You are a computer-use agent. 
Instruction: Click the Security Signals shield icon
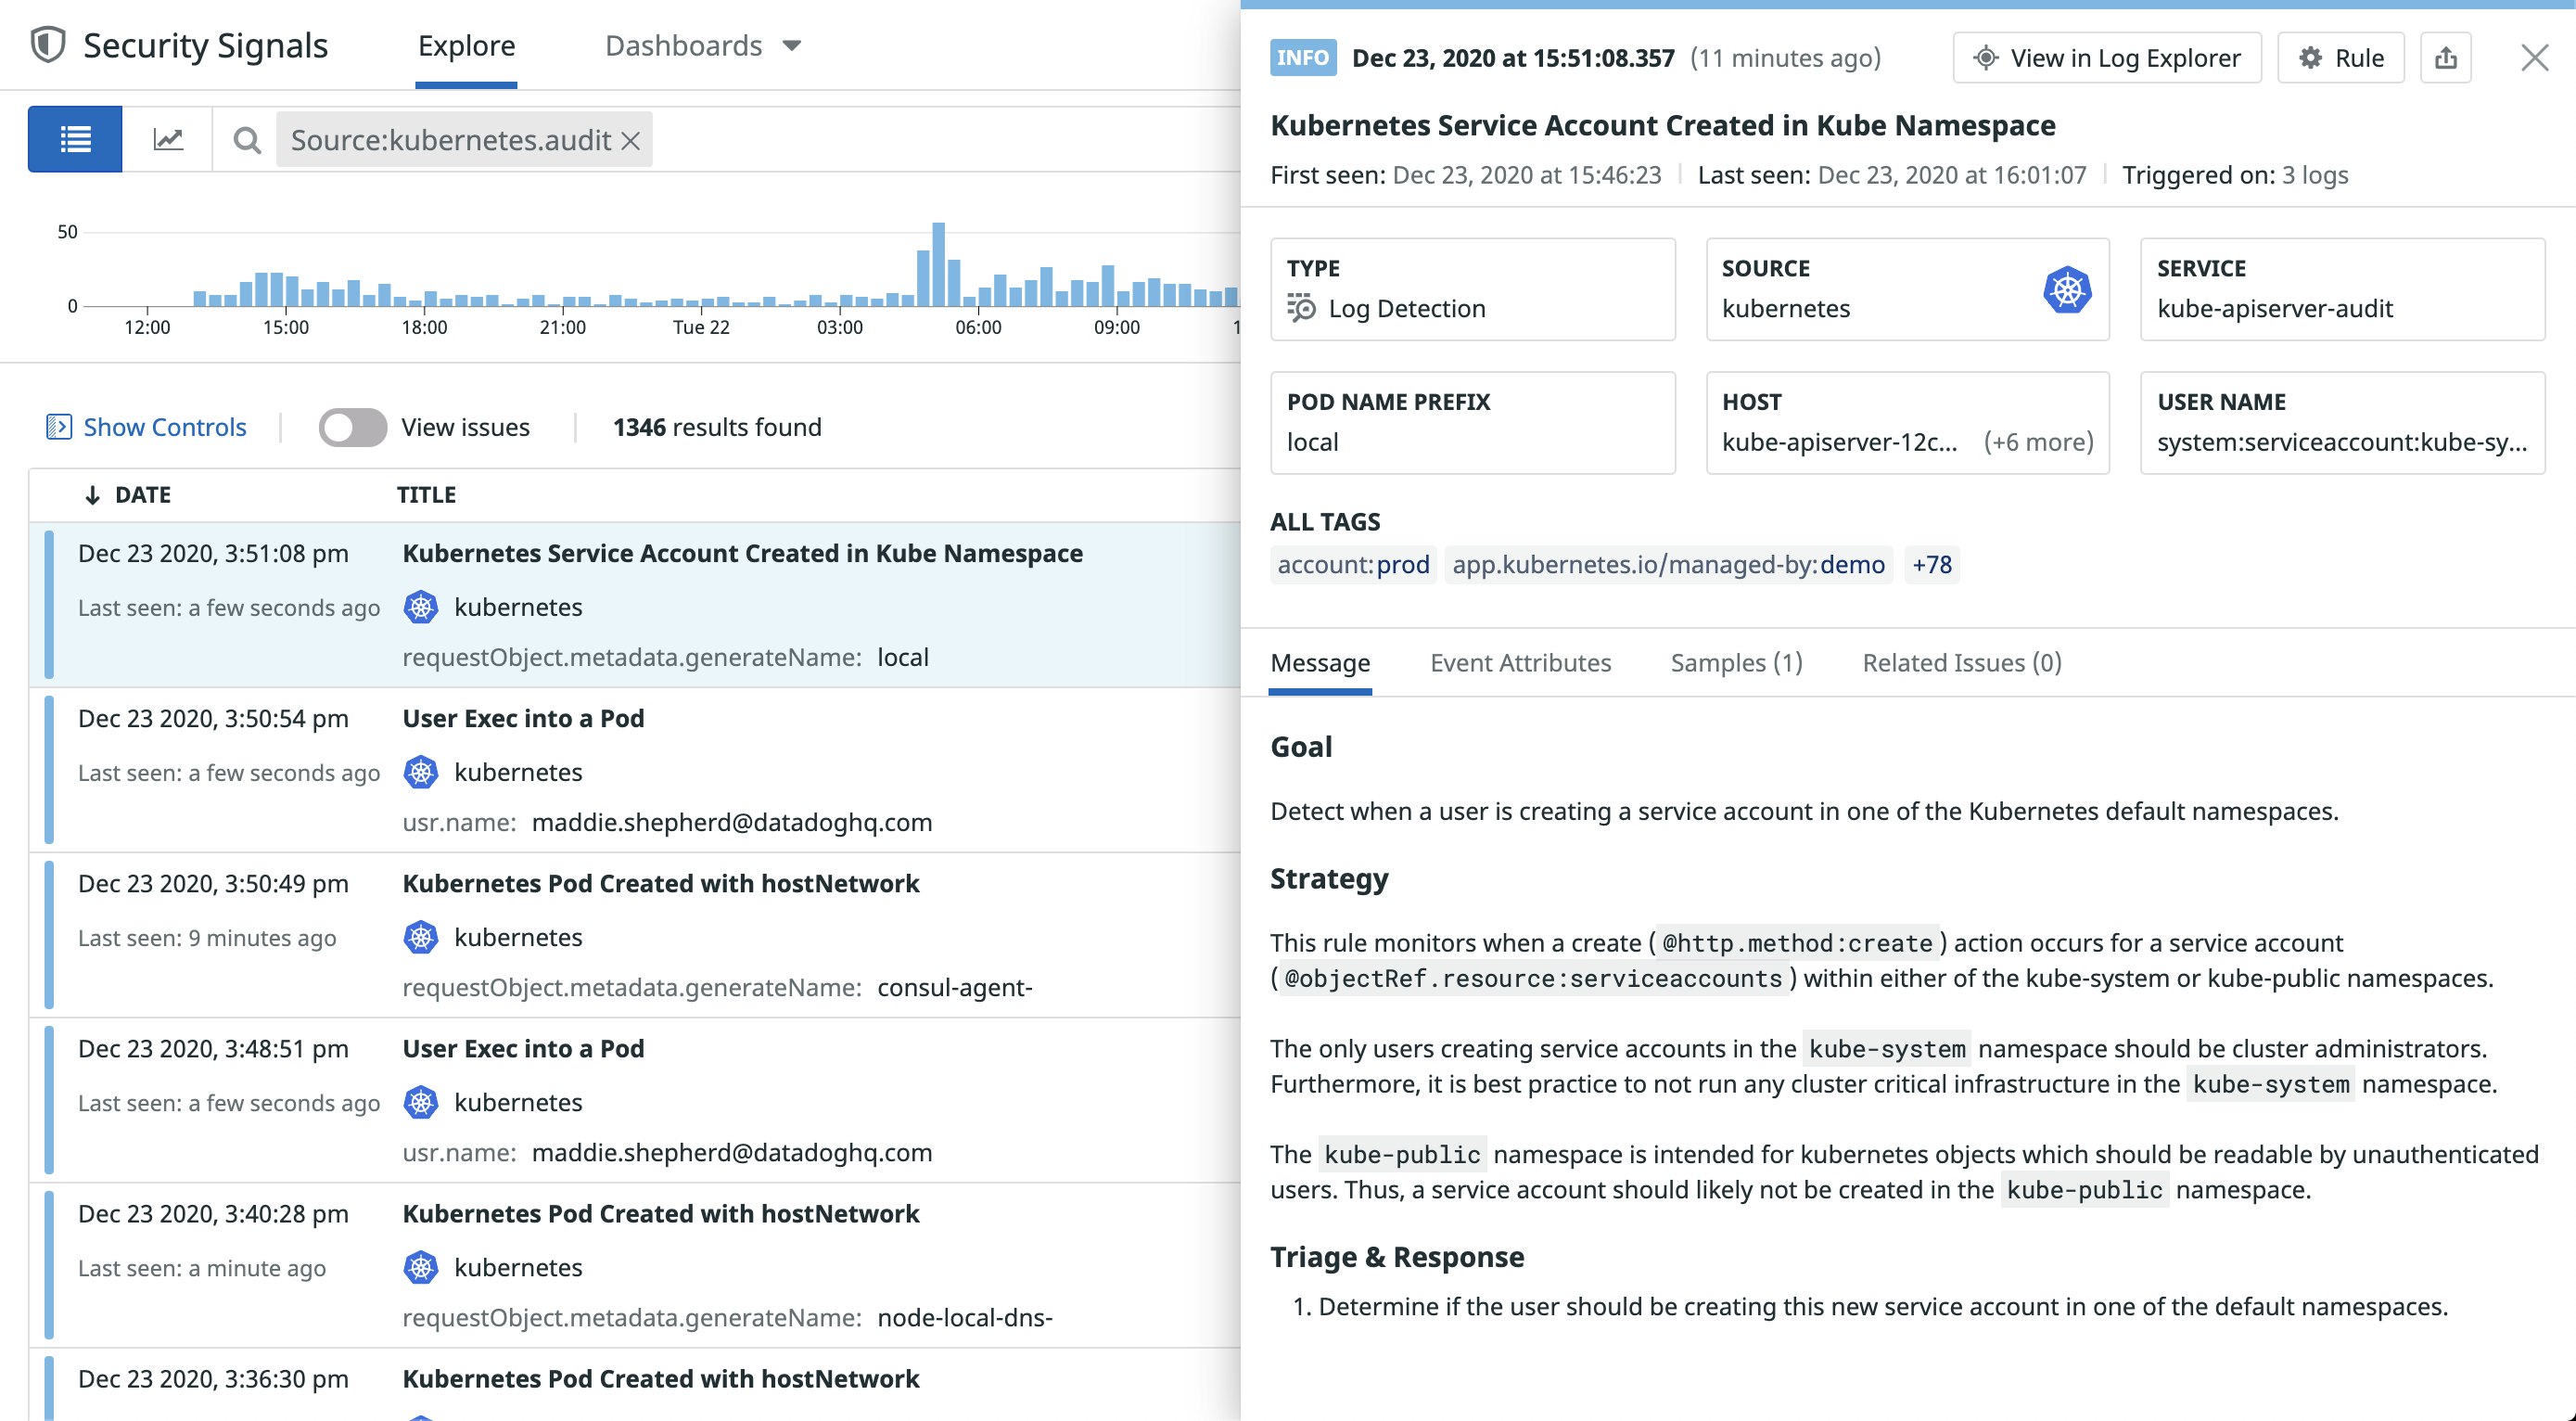click(48, 45)
